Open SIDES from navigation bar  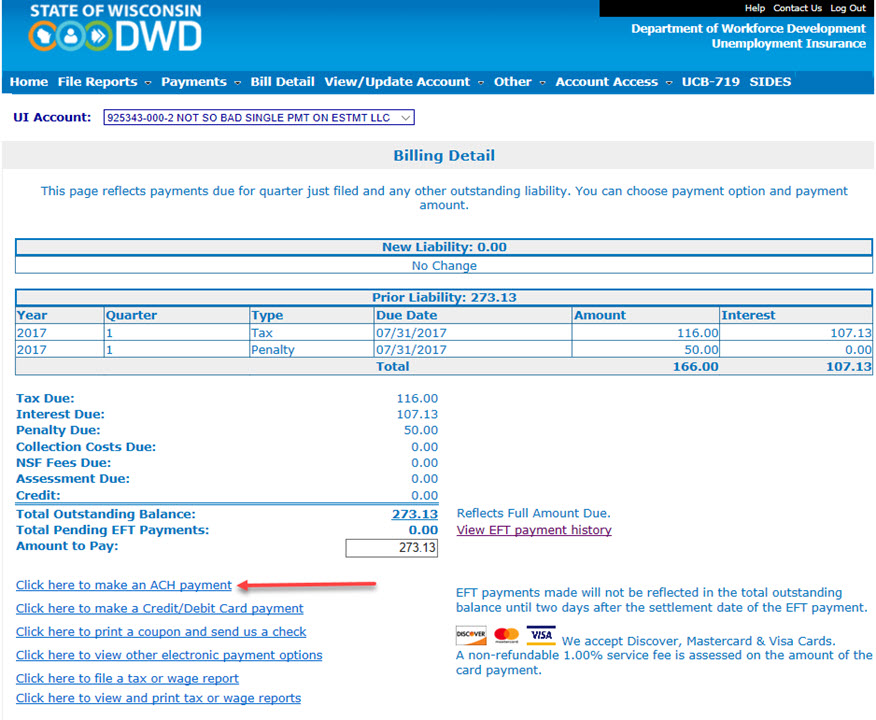pyautogui.click(x=770, y=82)
